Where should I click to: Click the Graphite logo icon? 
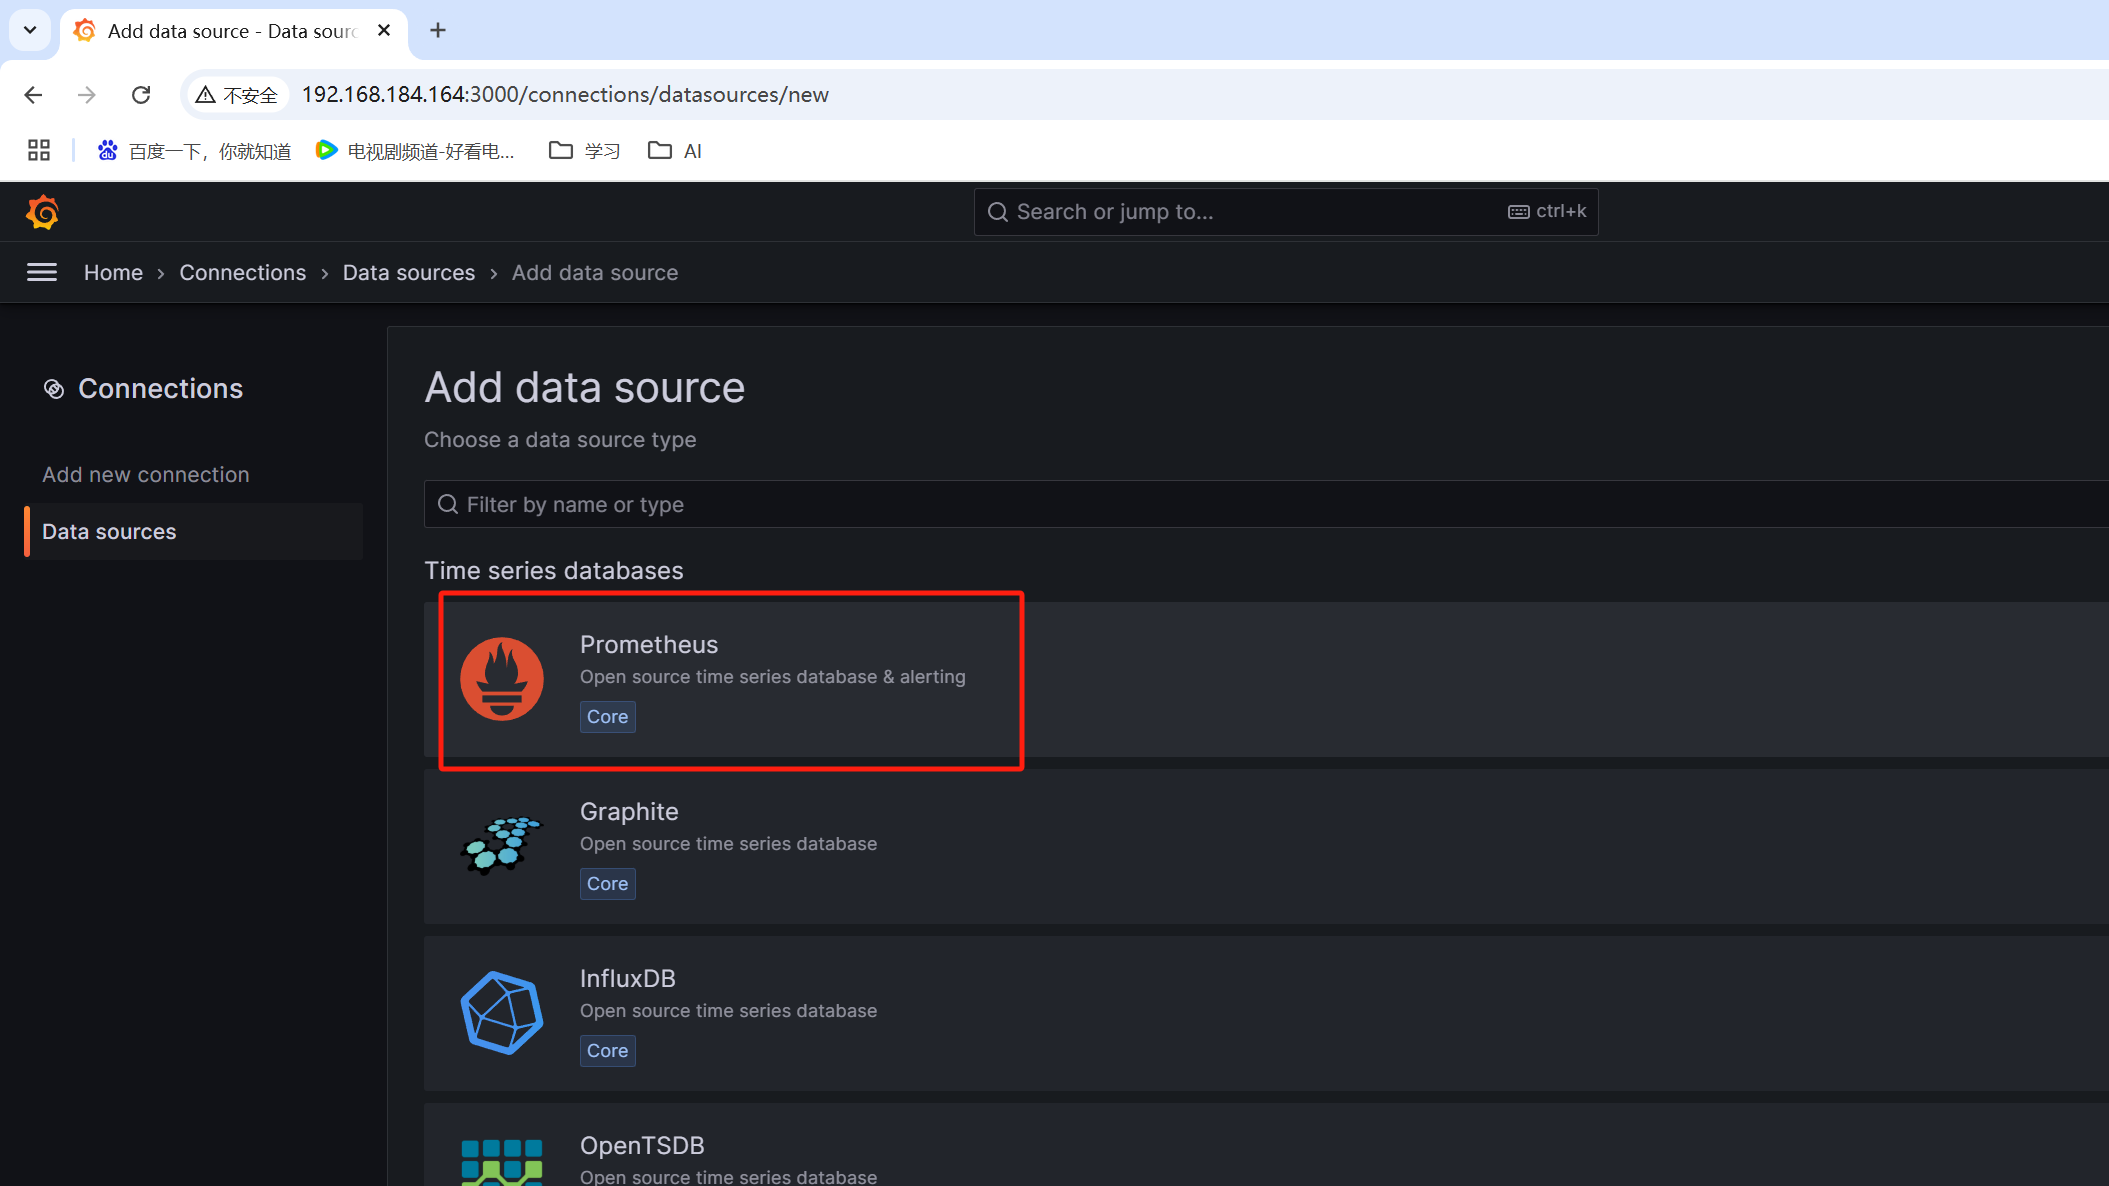502,846
